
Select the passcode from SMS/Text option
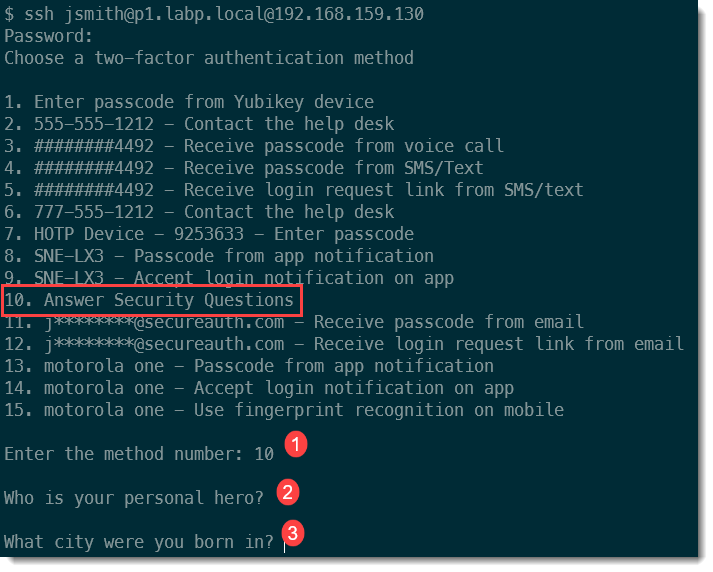[244, 168]
